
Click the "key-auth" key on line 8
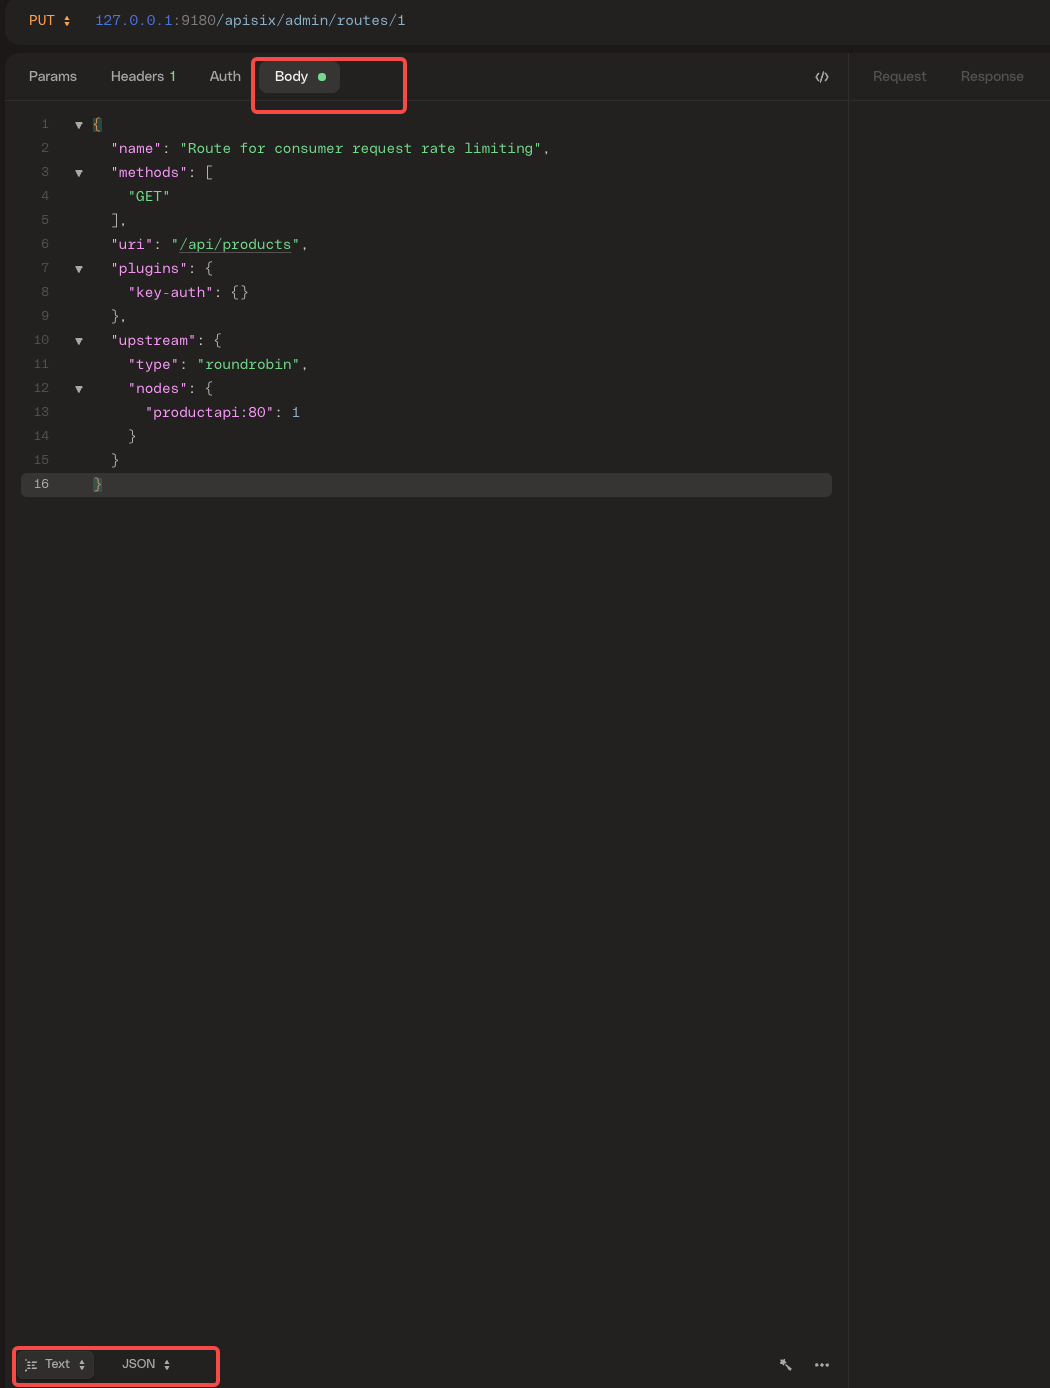170,293
